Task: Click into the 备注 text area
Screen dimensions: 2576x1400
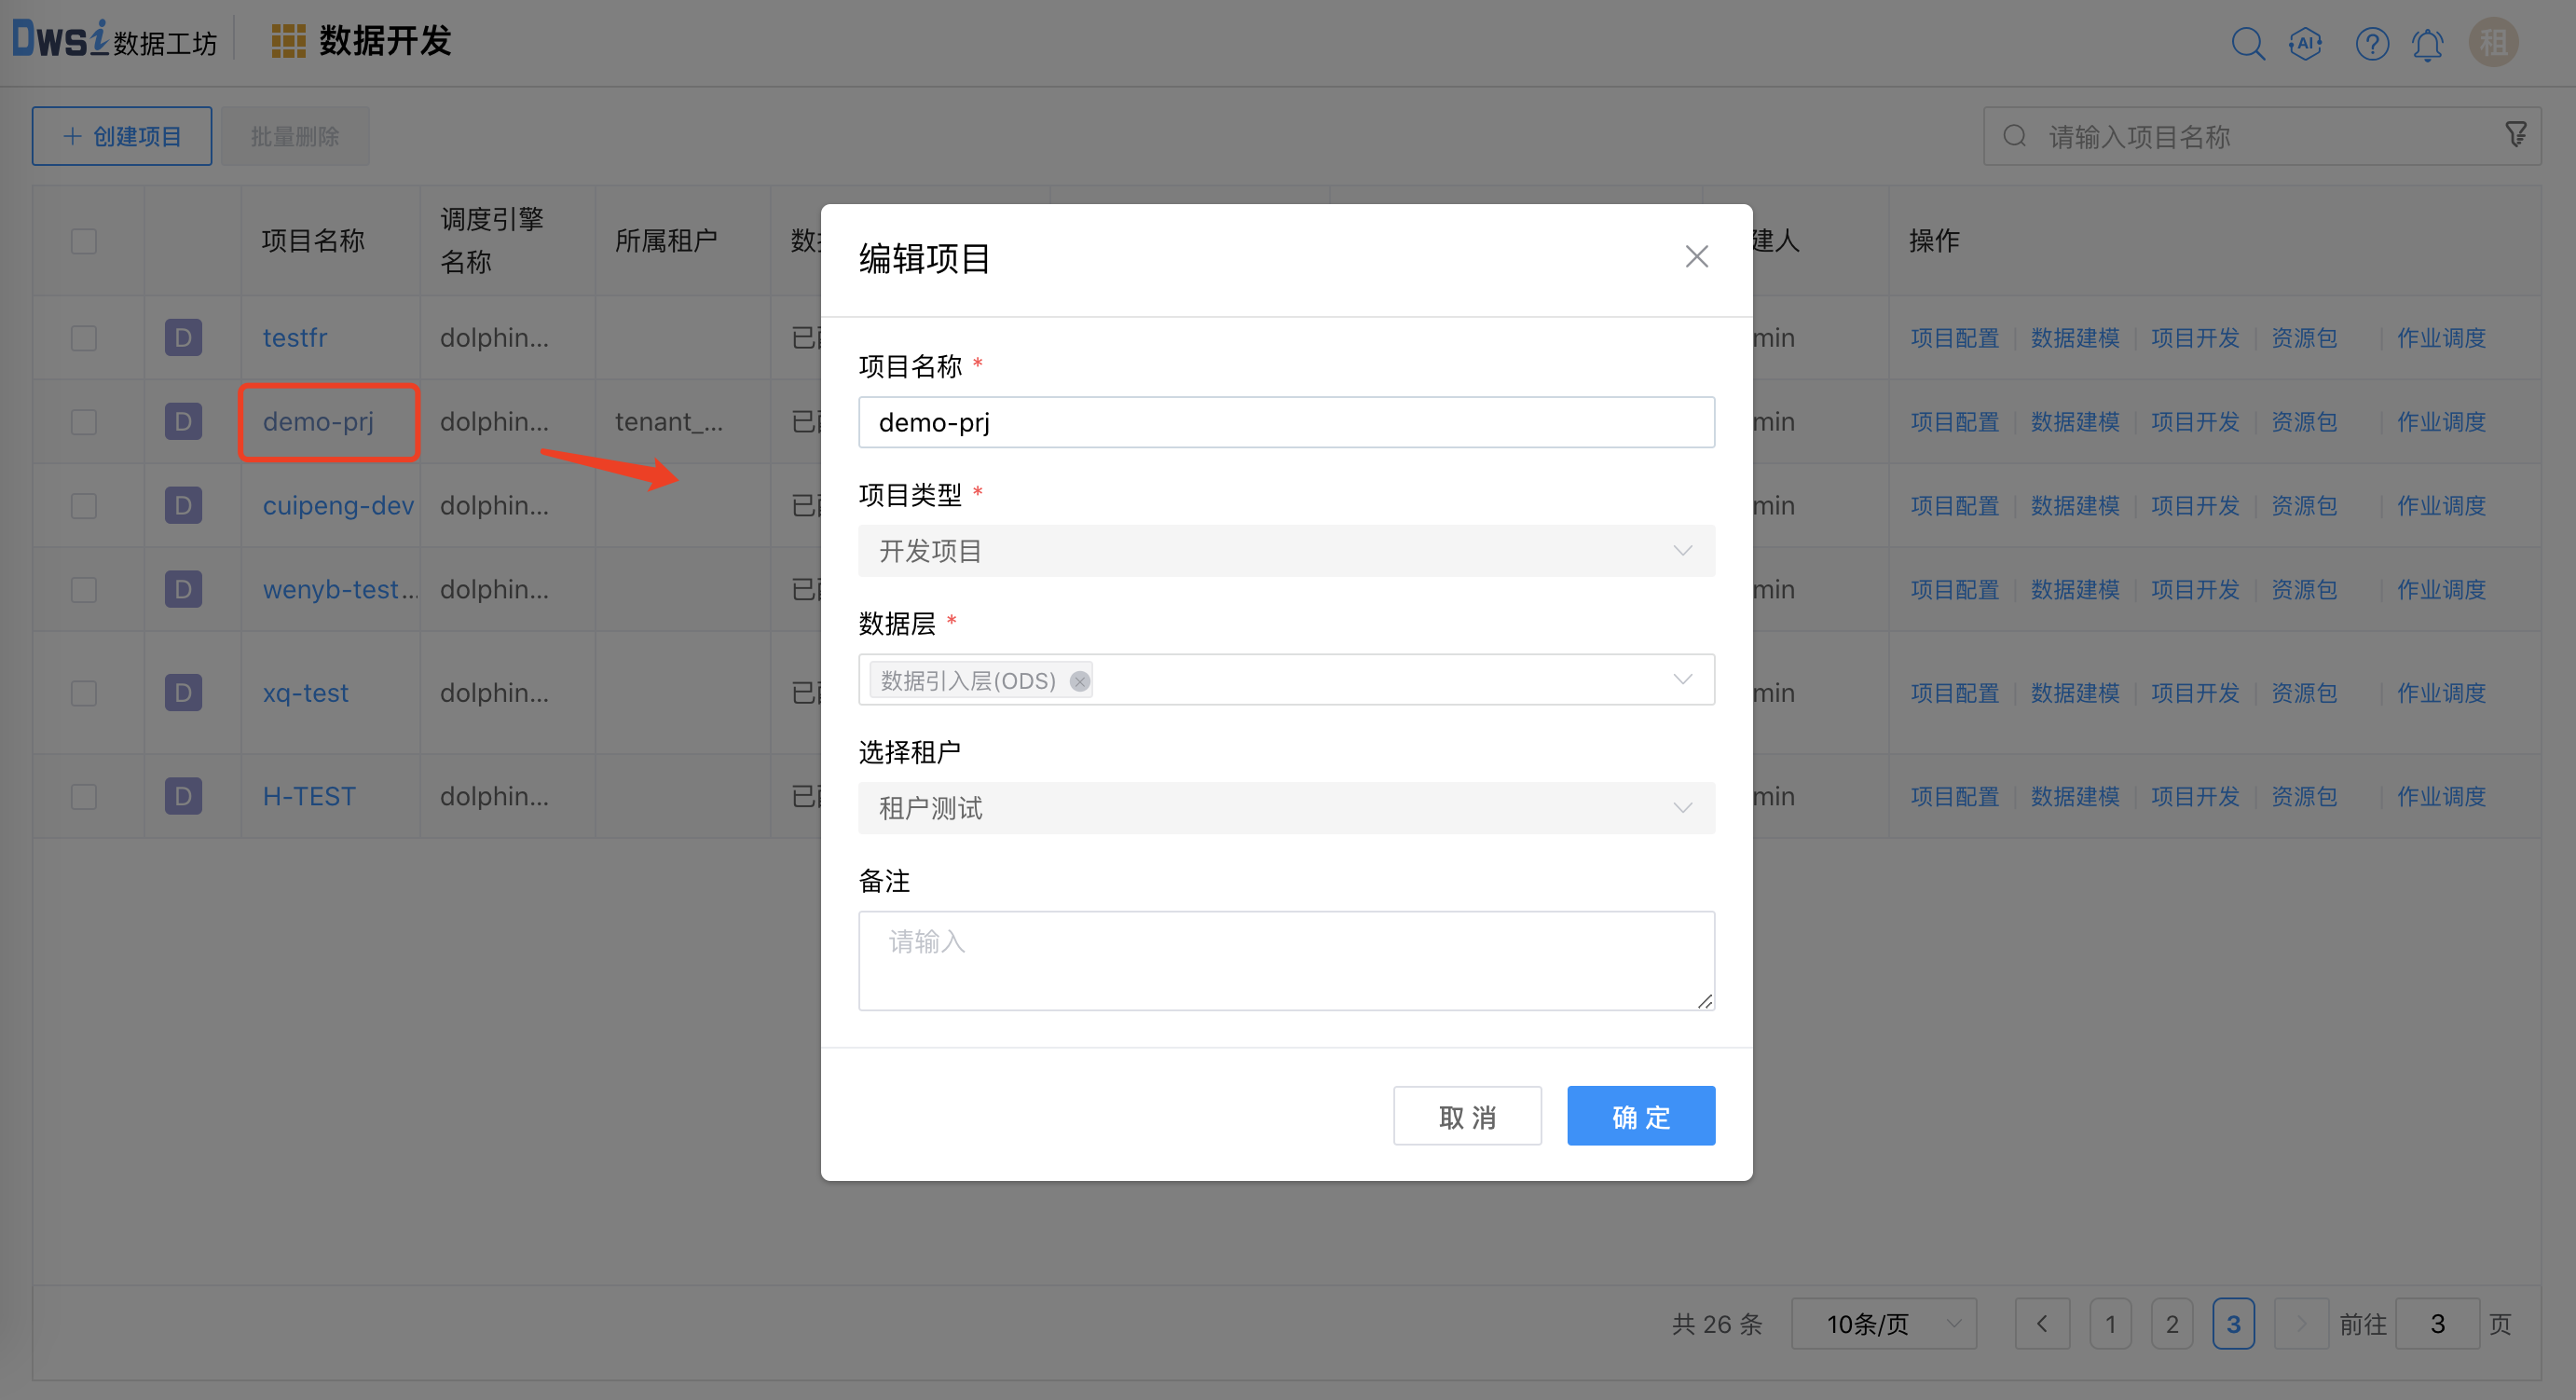Action: (1285, 960)
